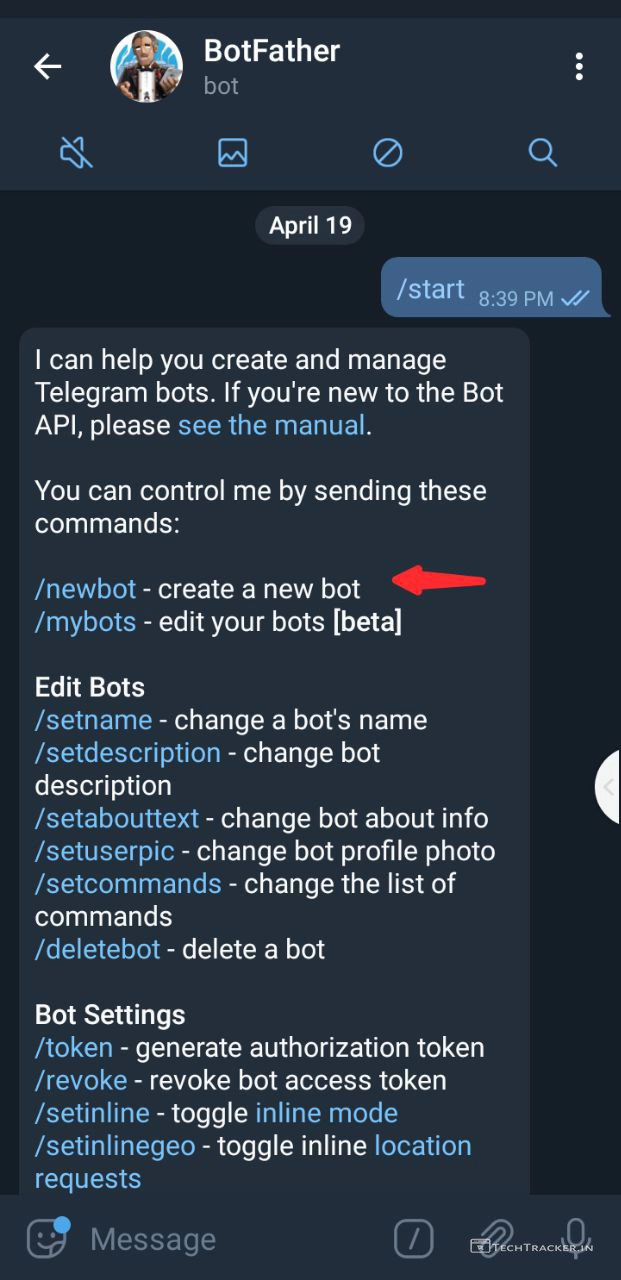Attach a file with paperclip

[x=493, y=1237]
